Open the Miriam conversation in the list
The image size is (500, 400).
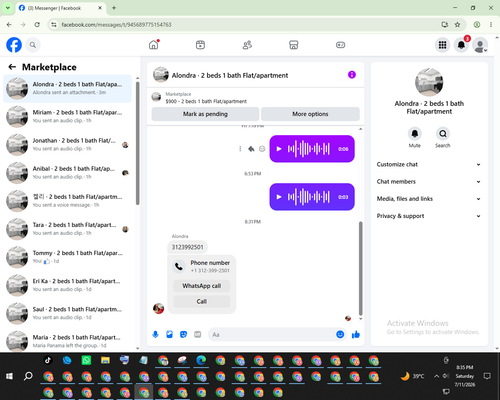pos(67,117)
